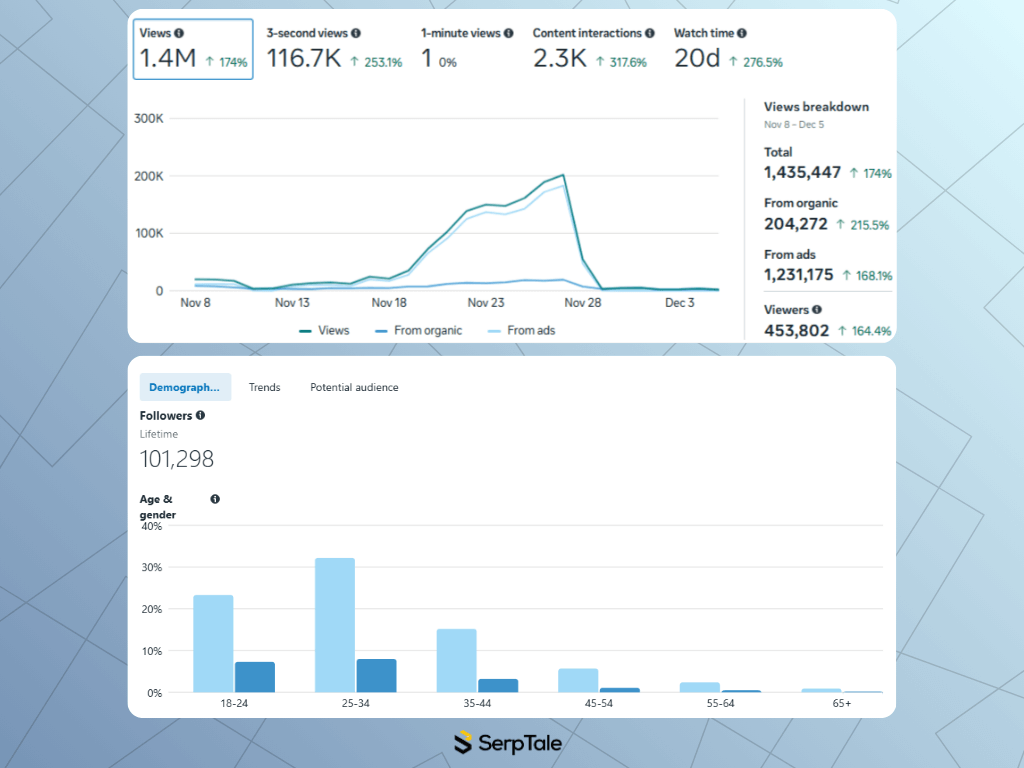Select the 3-second views metric

tap(334, 50)
